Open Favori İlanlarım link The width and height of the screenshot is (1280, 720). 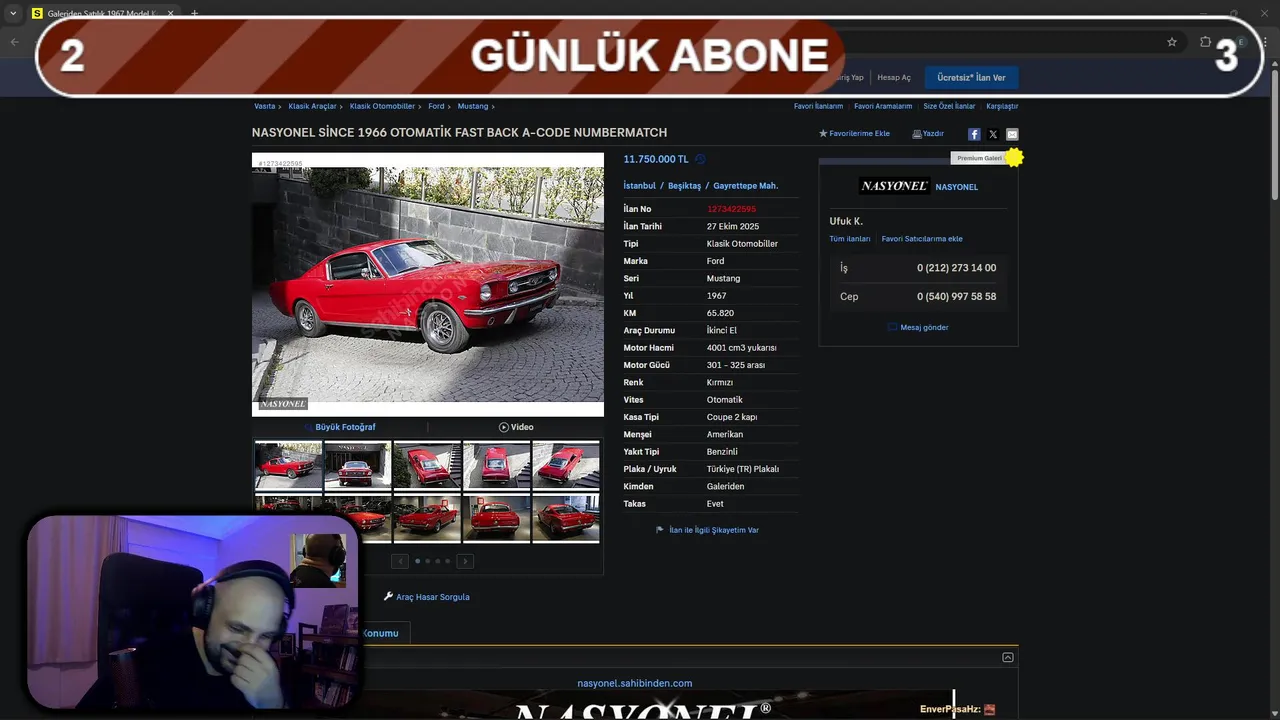818,106
